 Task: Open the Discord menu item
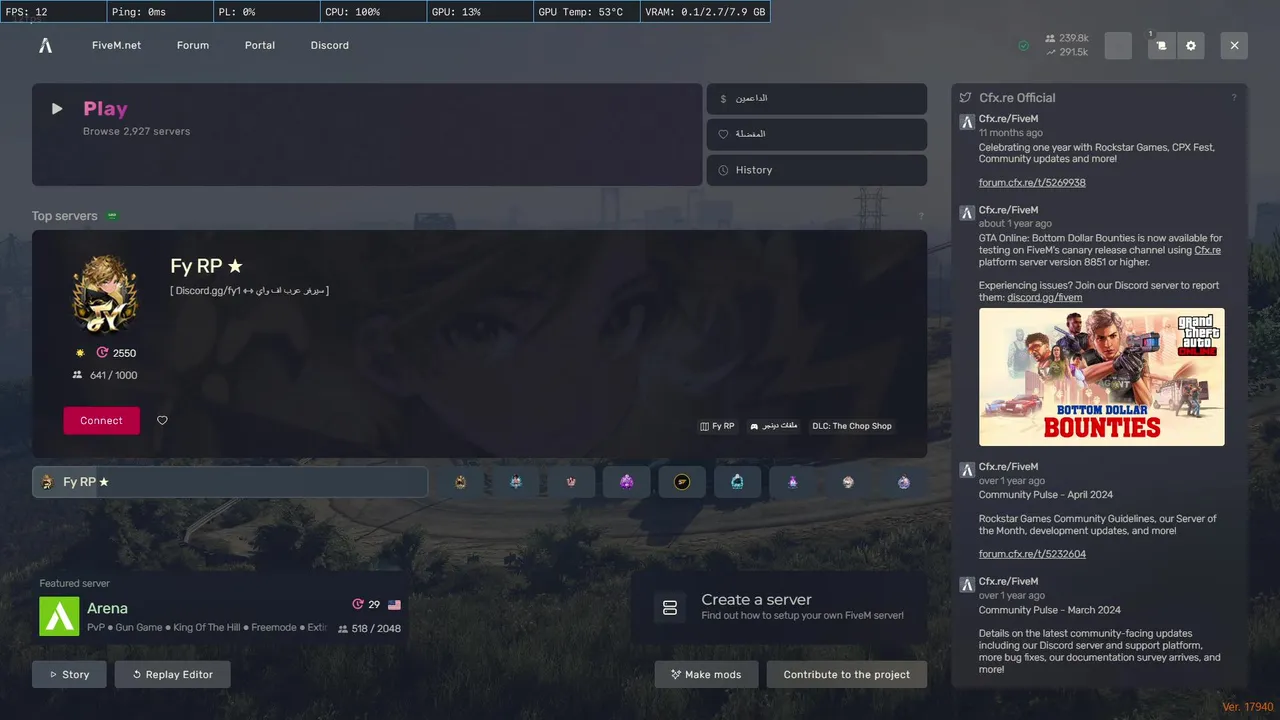(330, 45)
